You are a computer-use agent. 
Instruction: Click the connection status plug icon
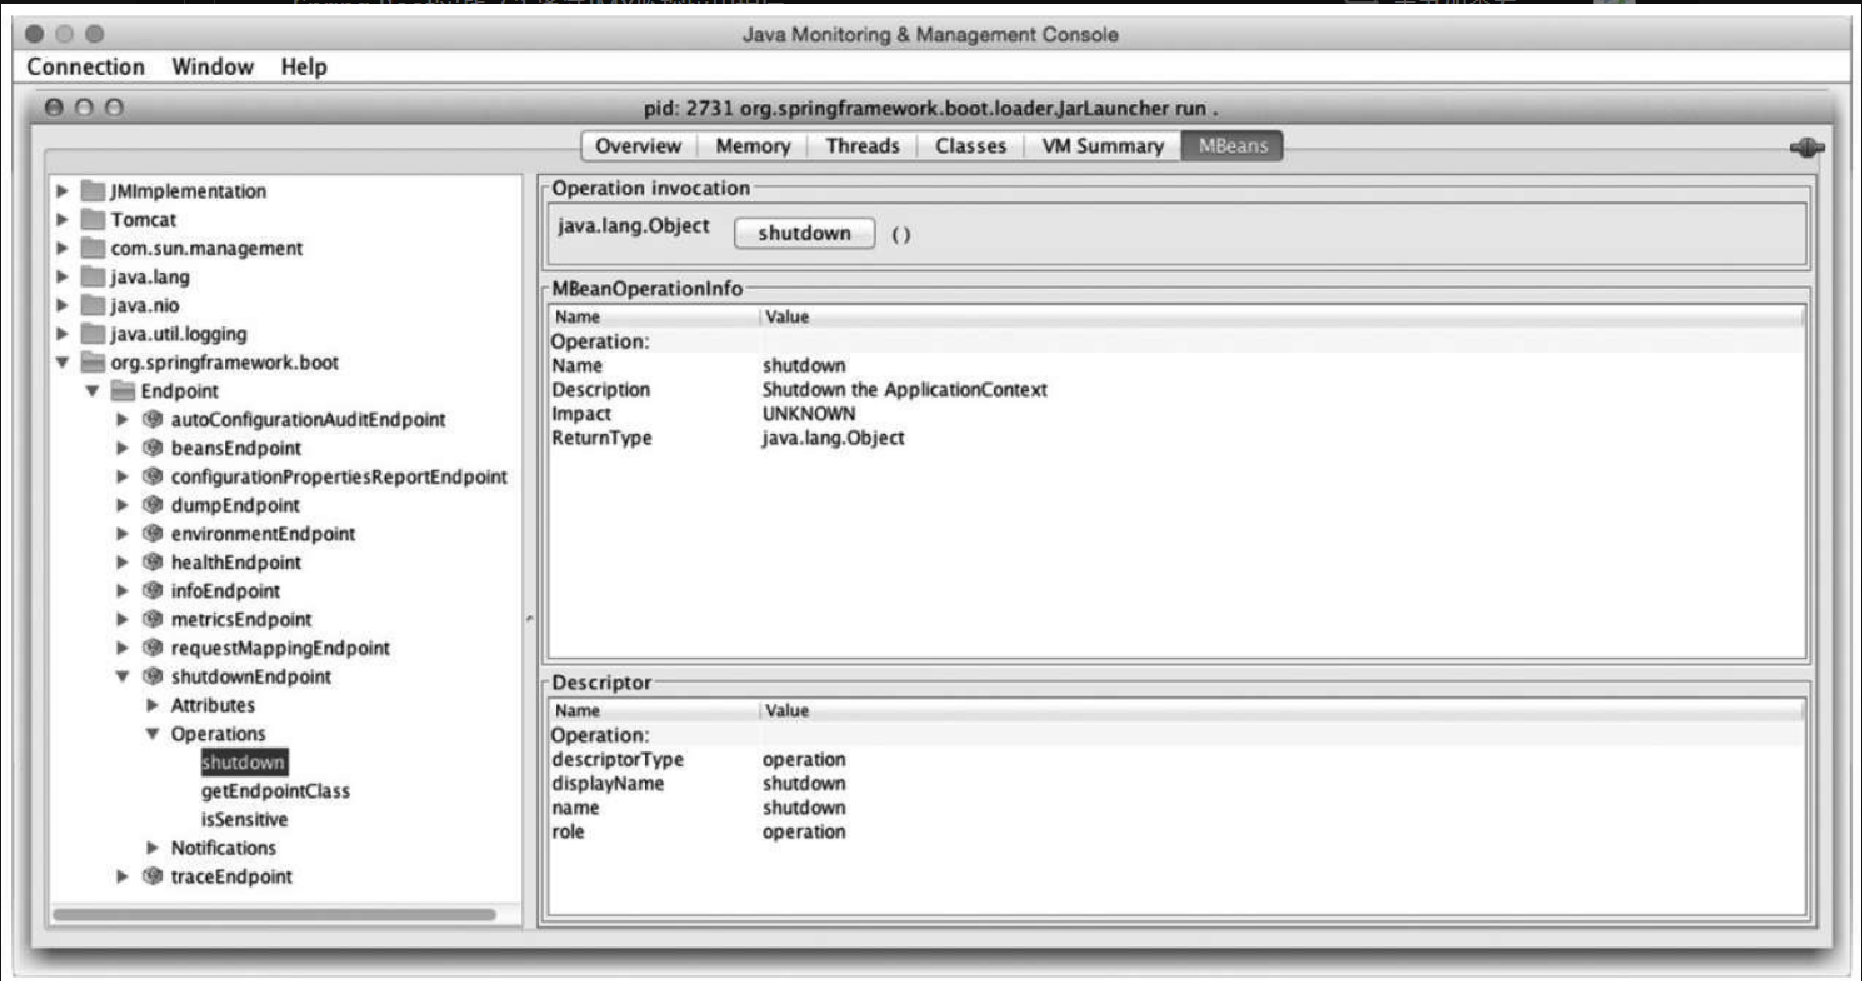(1806, 148)
